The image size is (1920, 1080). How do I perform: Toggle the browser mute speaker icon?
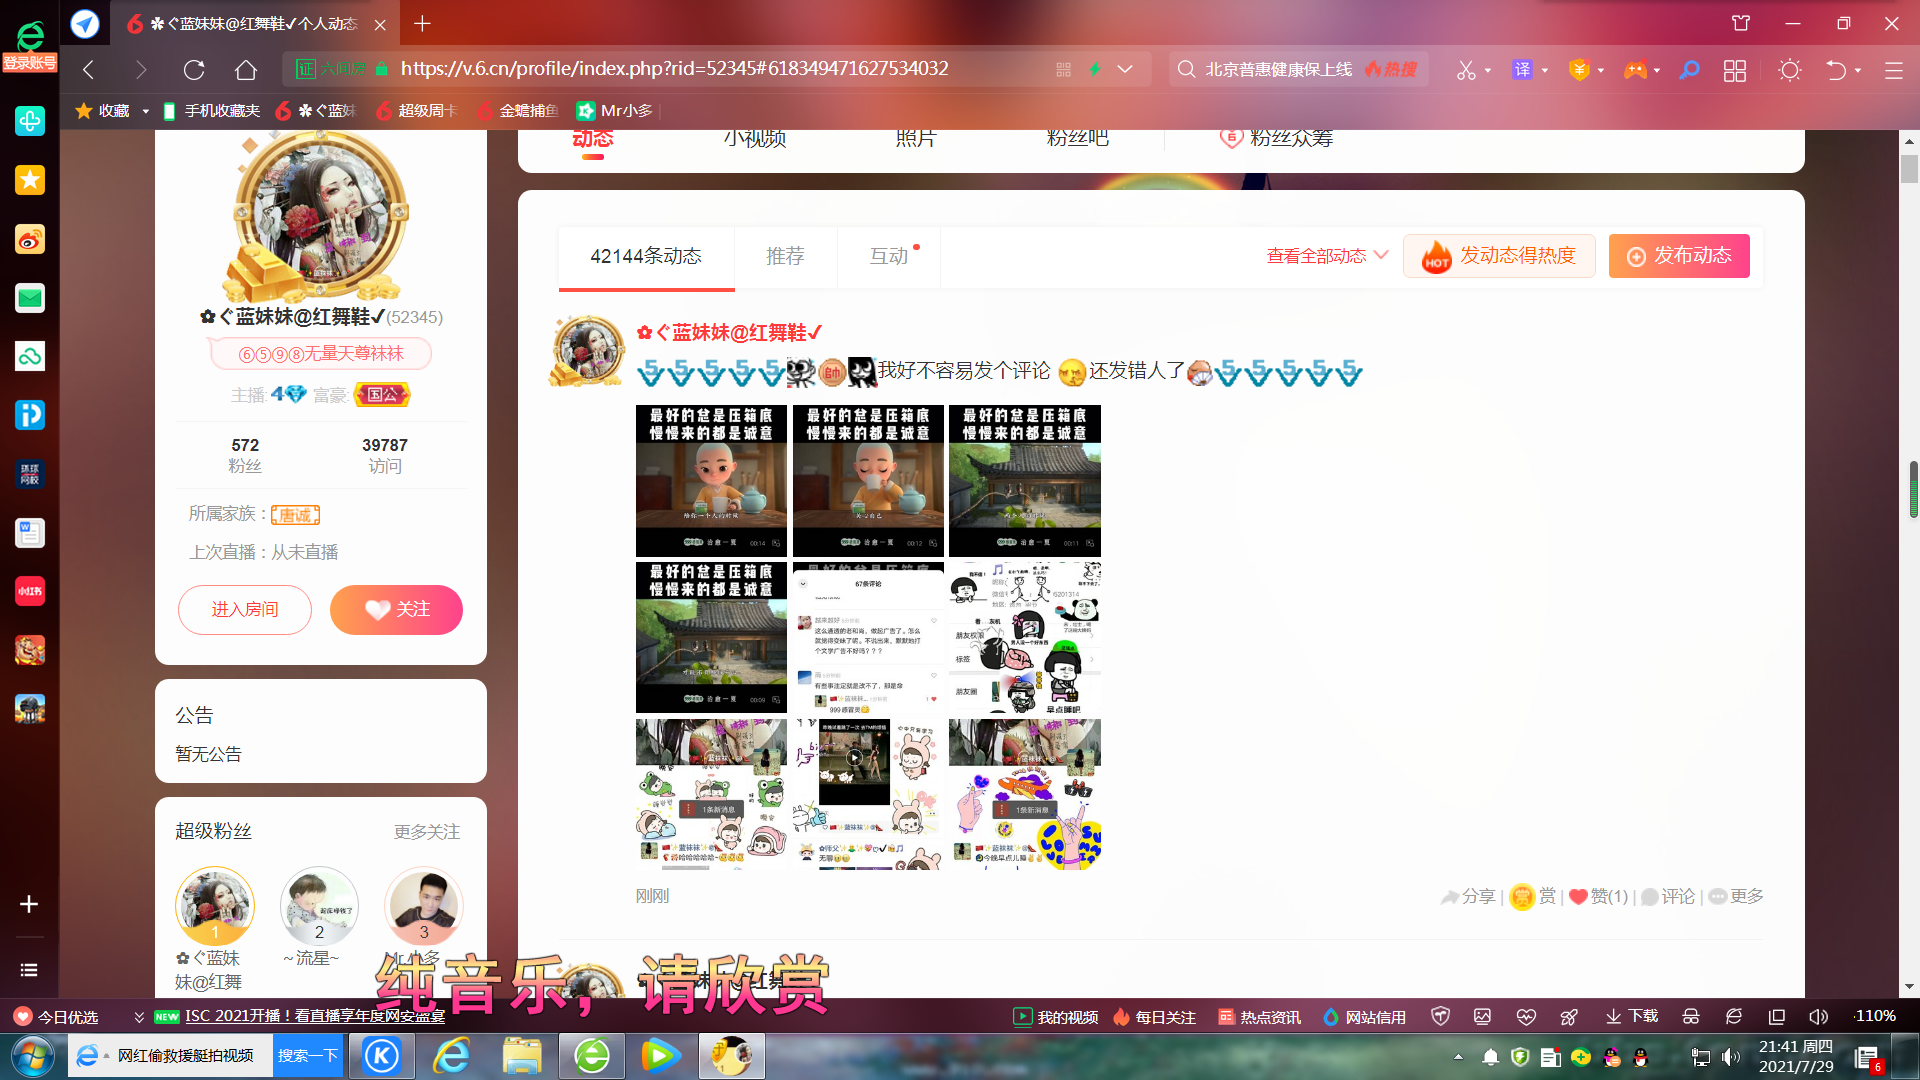[x=1818, y=1017]
